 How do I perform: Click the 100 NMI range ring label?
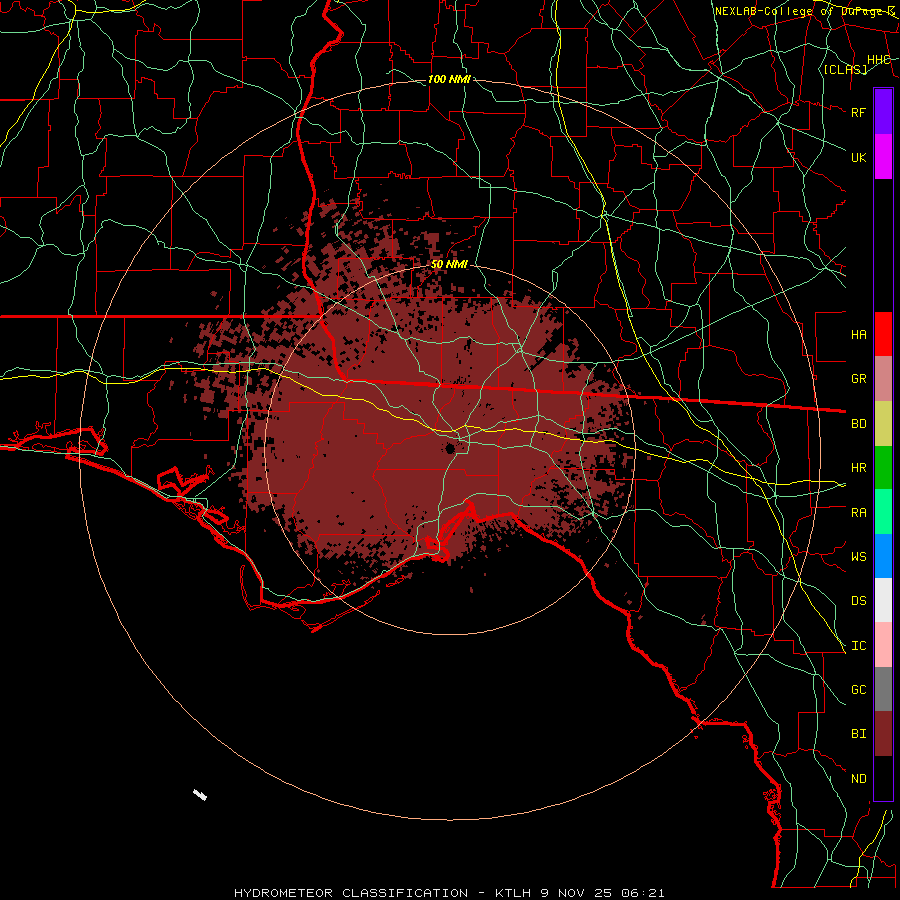(449, 79)
